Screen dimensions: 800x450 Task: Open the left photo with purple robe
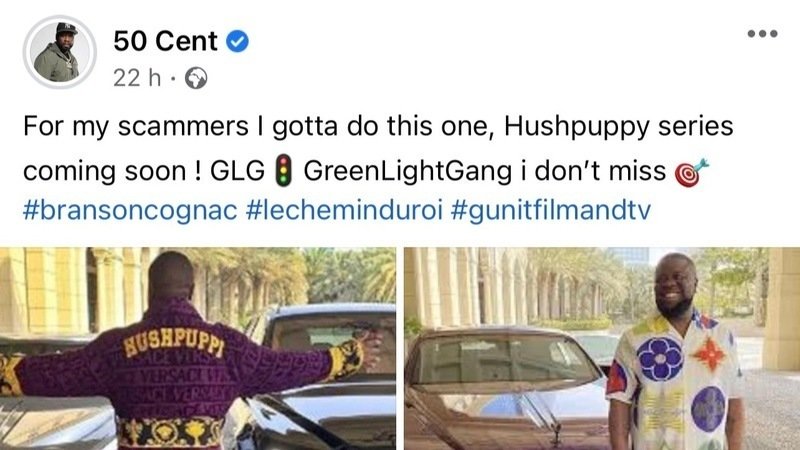[x=198, y=348]
